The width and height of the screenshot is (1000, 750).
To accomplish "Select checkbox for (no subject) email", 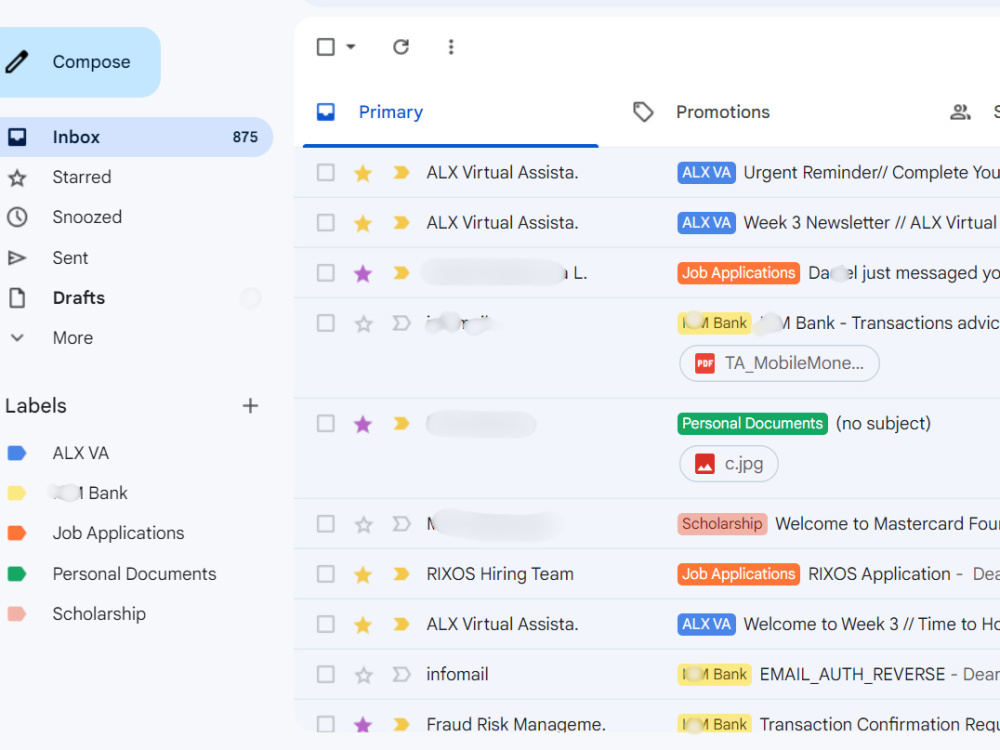I will (x=326, y=423).
